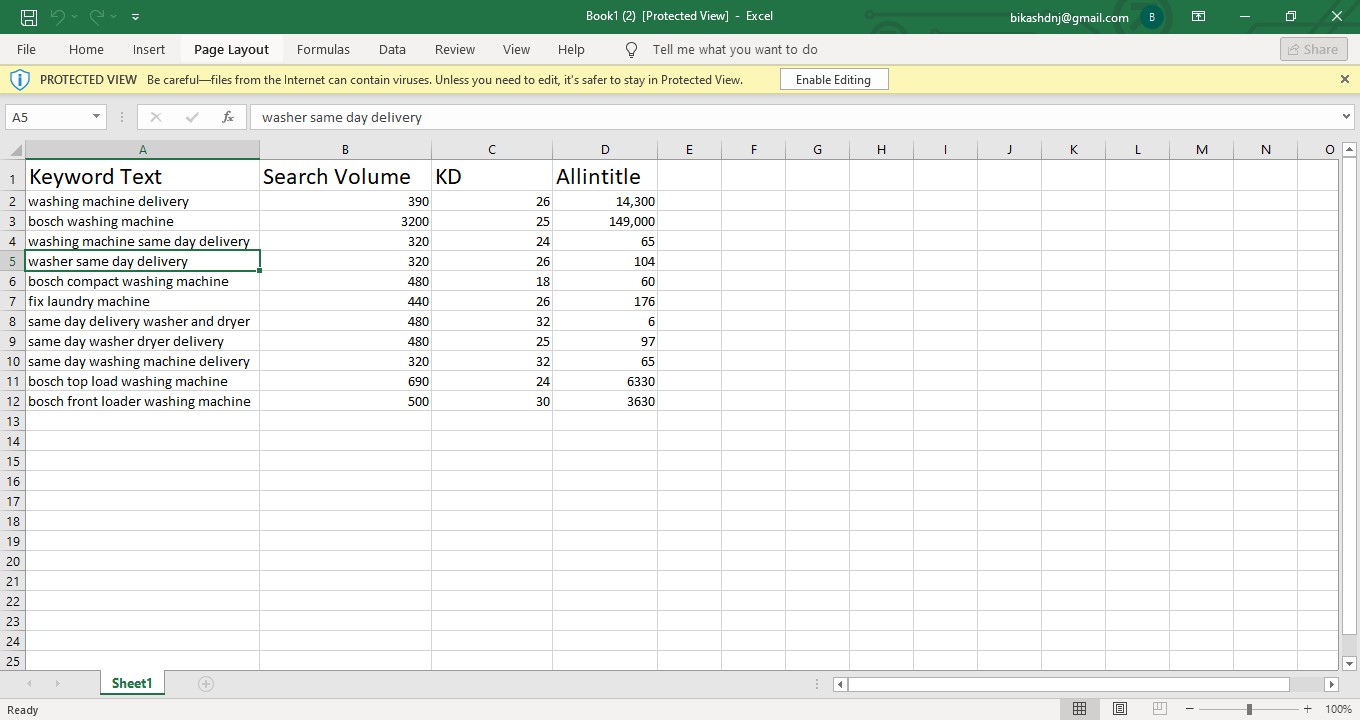Image resolution: width=1360 pixels, height=720 pixels.
Task: Click the Select All corner triangle
Action: coord(14,150)
